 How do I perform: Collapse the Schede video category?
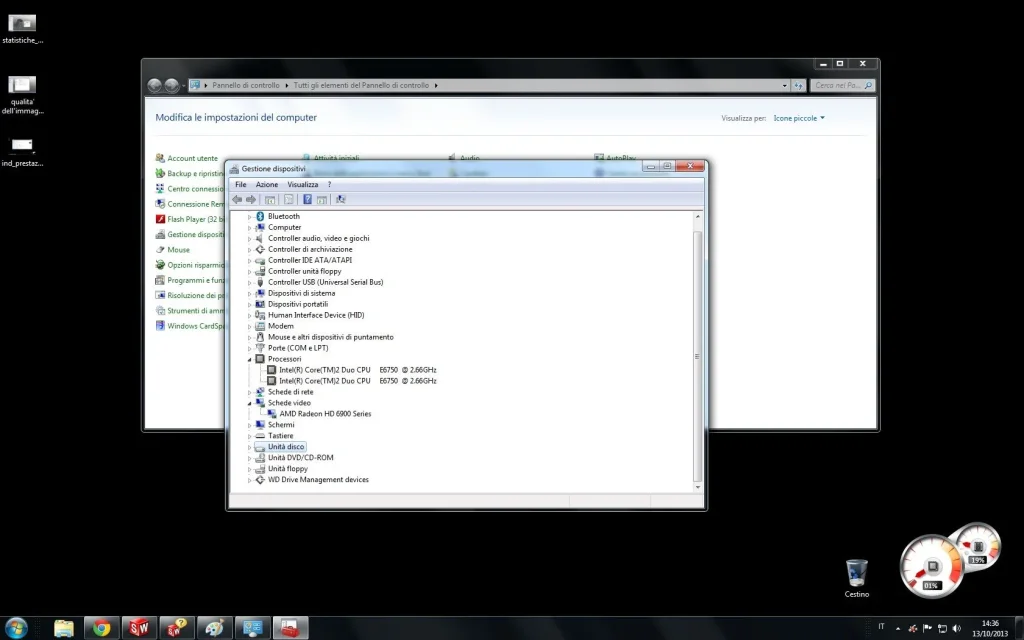pyautogui.click(x=249, y=403)
